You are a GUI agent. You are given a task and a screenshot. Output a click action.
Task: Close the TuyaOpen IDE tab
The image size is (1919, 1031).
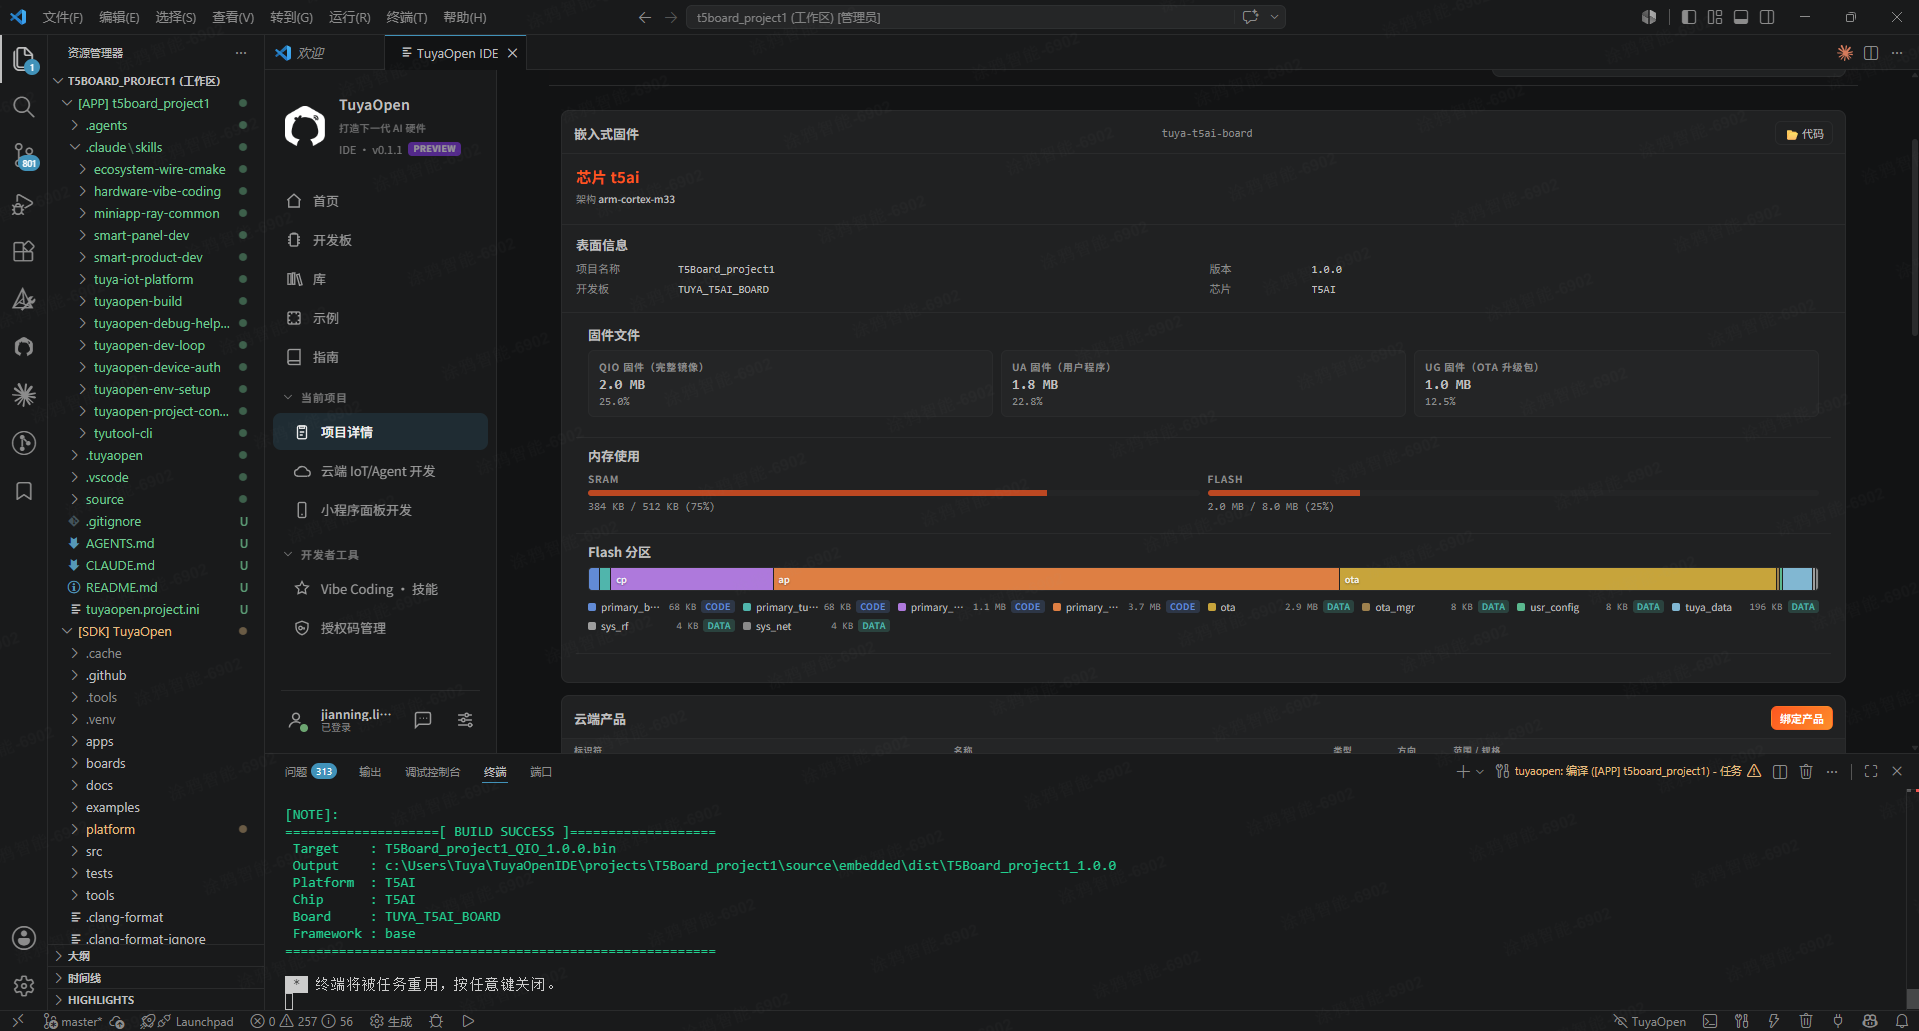[513, 53]
